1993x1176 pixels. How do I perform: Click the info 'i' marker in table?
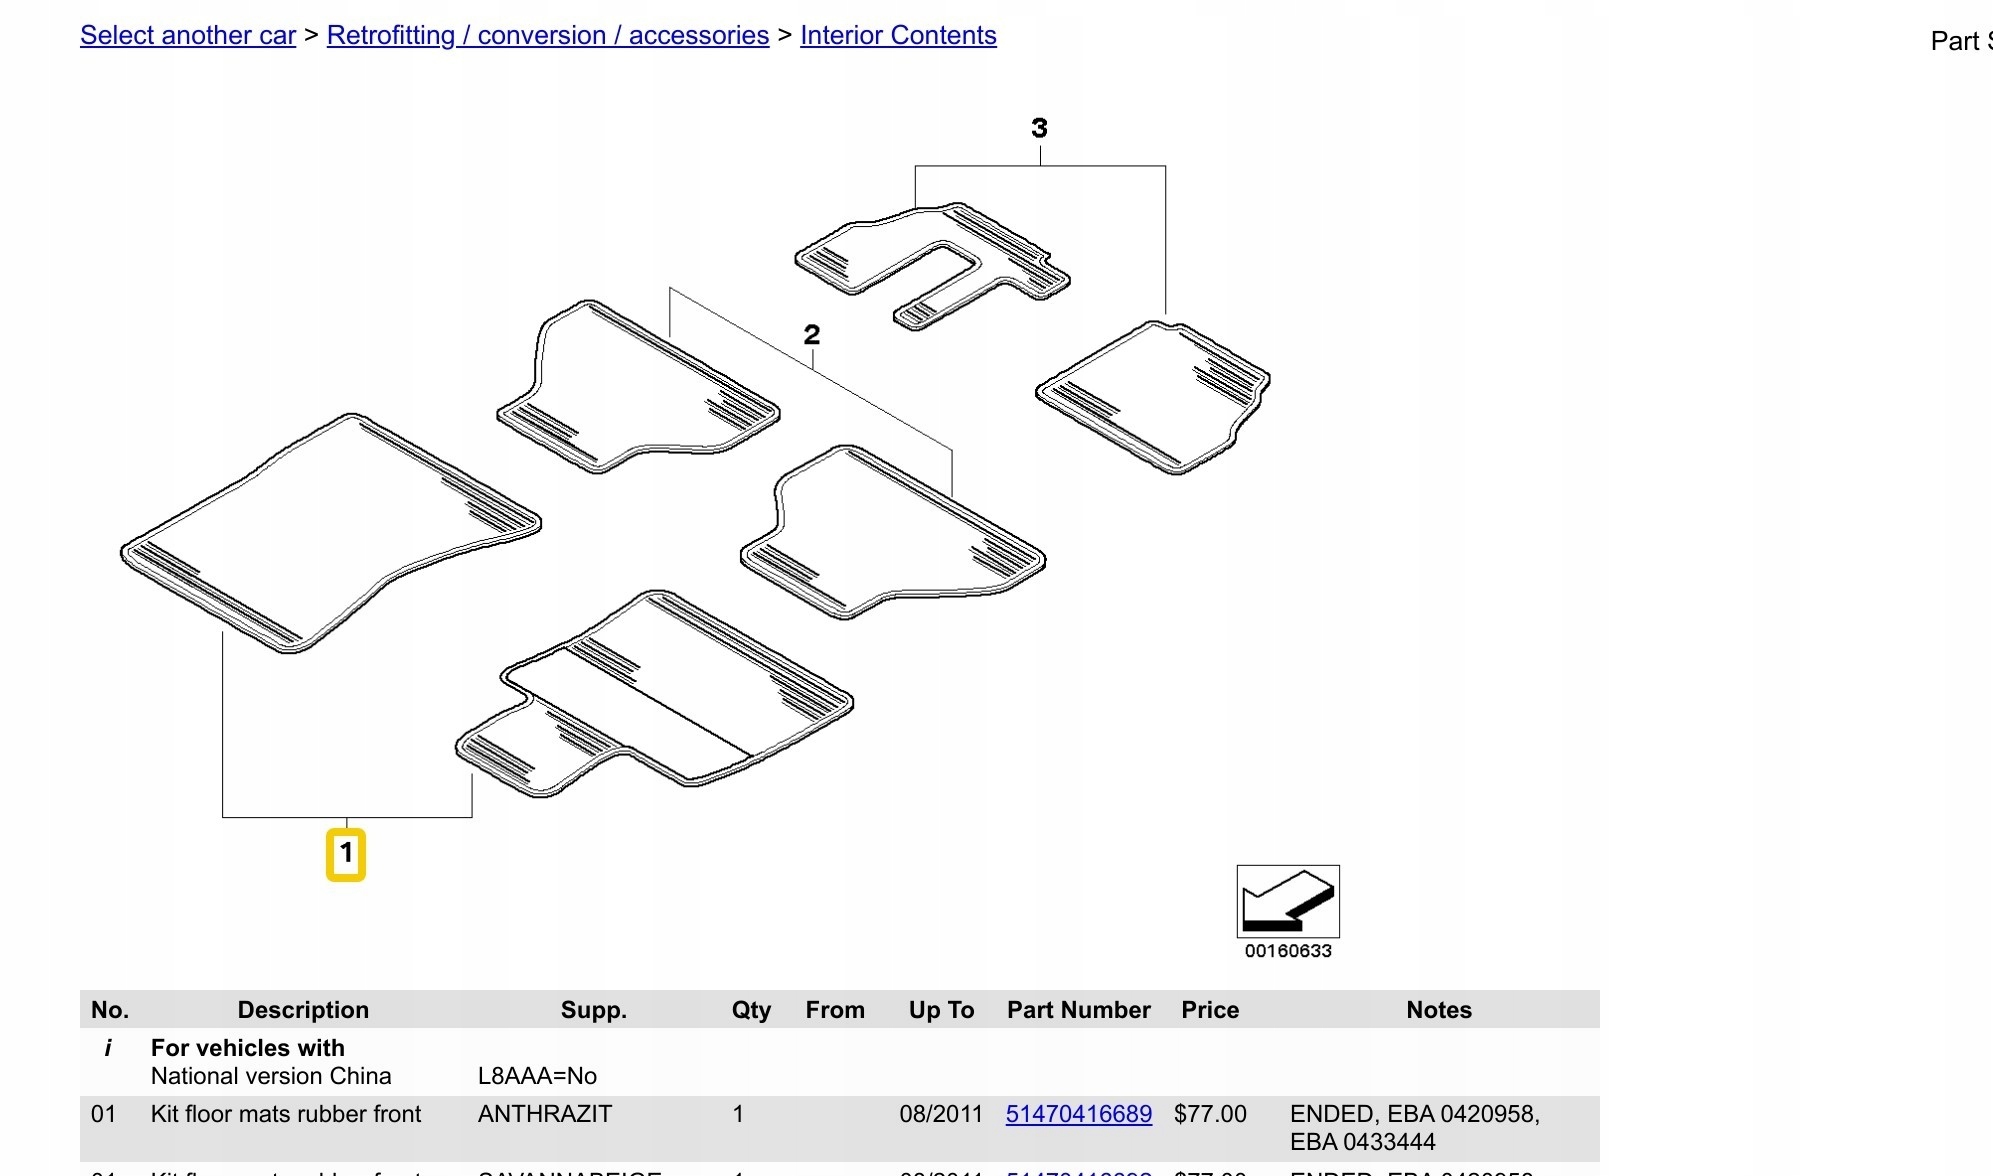tap(107, 1048)
